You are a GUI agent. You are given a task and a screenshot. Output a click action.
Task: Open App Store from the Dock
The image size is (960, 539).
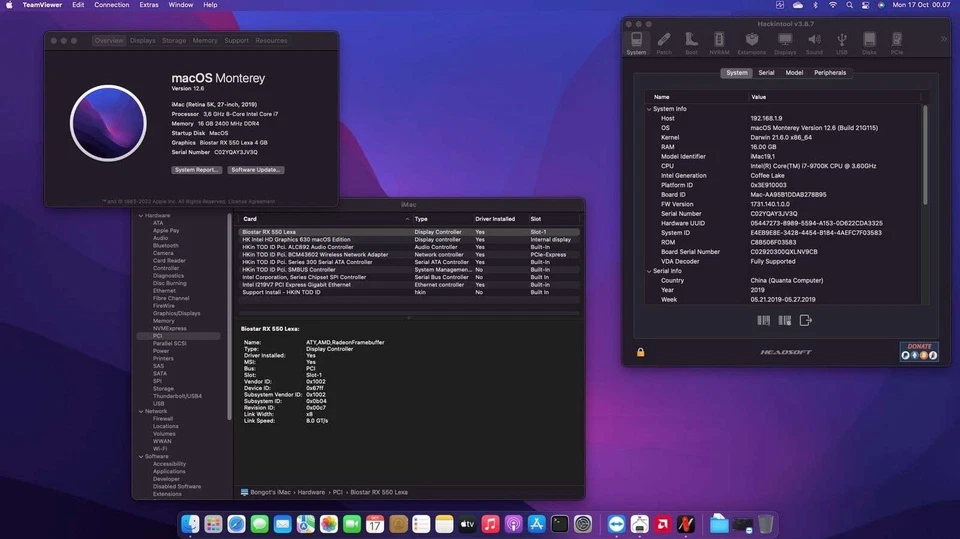coord(536,524)
